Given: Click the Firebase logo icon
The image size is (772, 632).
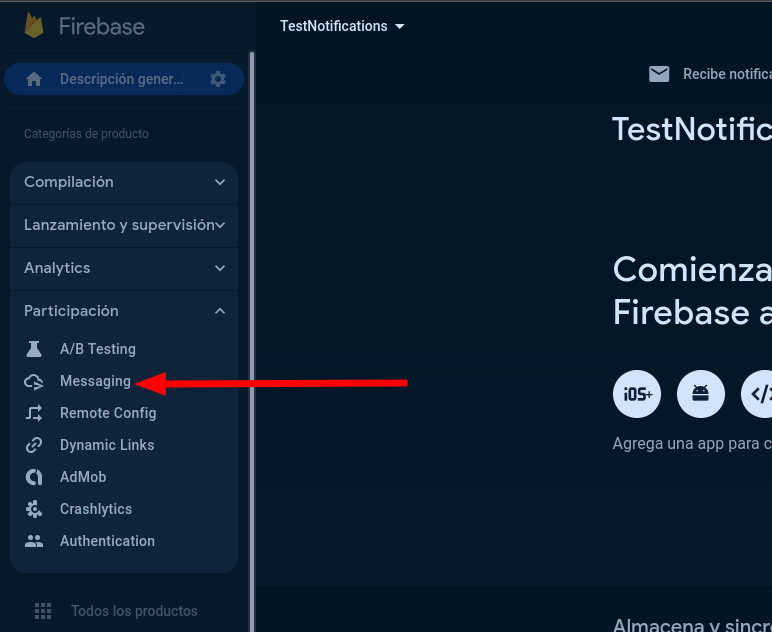Looking at the screenshot, I should click(34, 25).
